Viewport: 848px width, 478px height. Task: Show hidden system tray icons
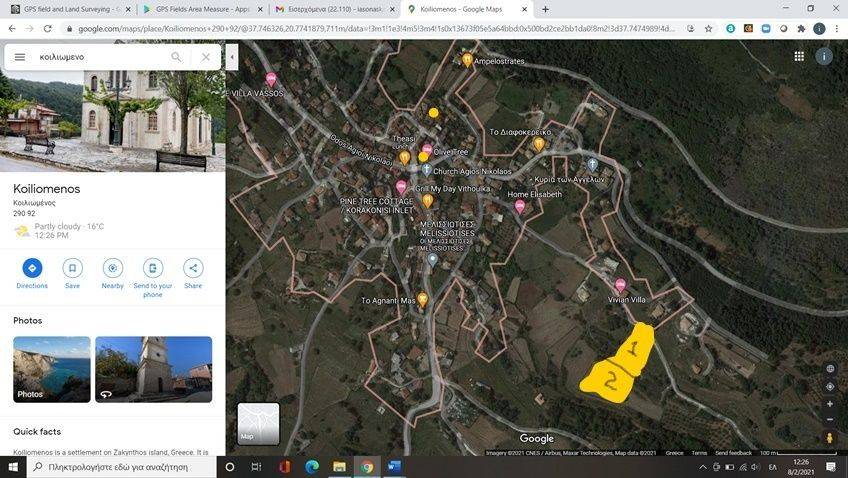[x=702, y=467]
